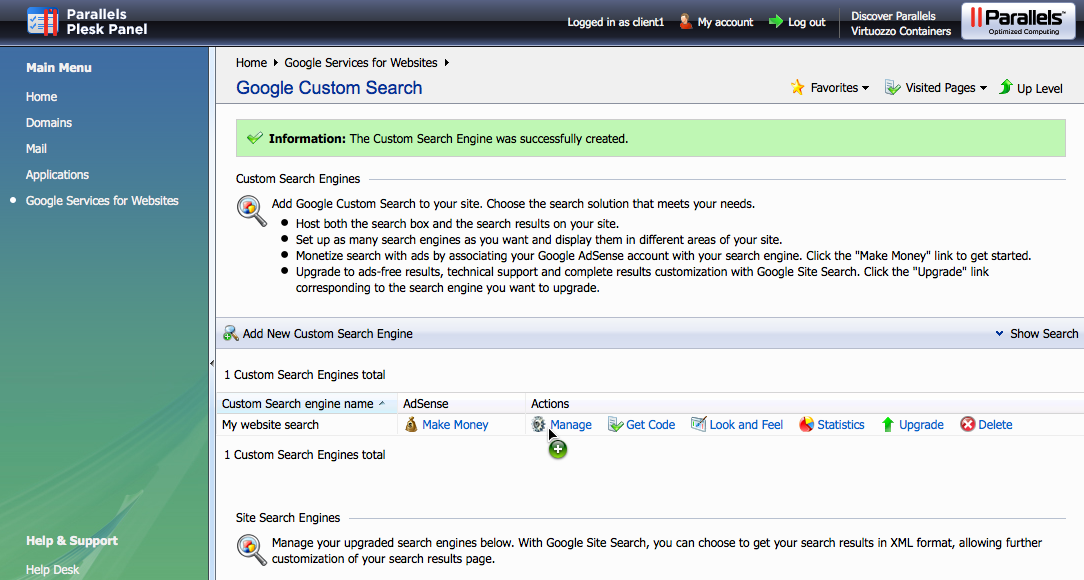Open the Visited Pages dropdown
The height and width of the screenshot is (580, 1084).
point(936,88)
